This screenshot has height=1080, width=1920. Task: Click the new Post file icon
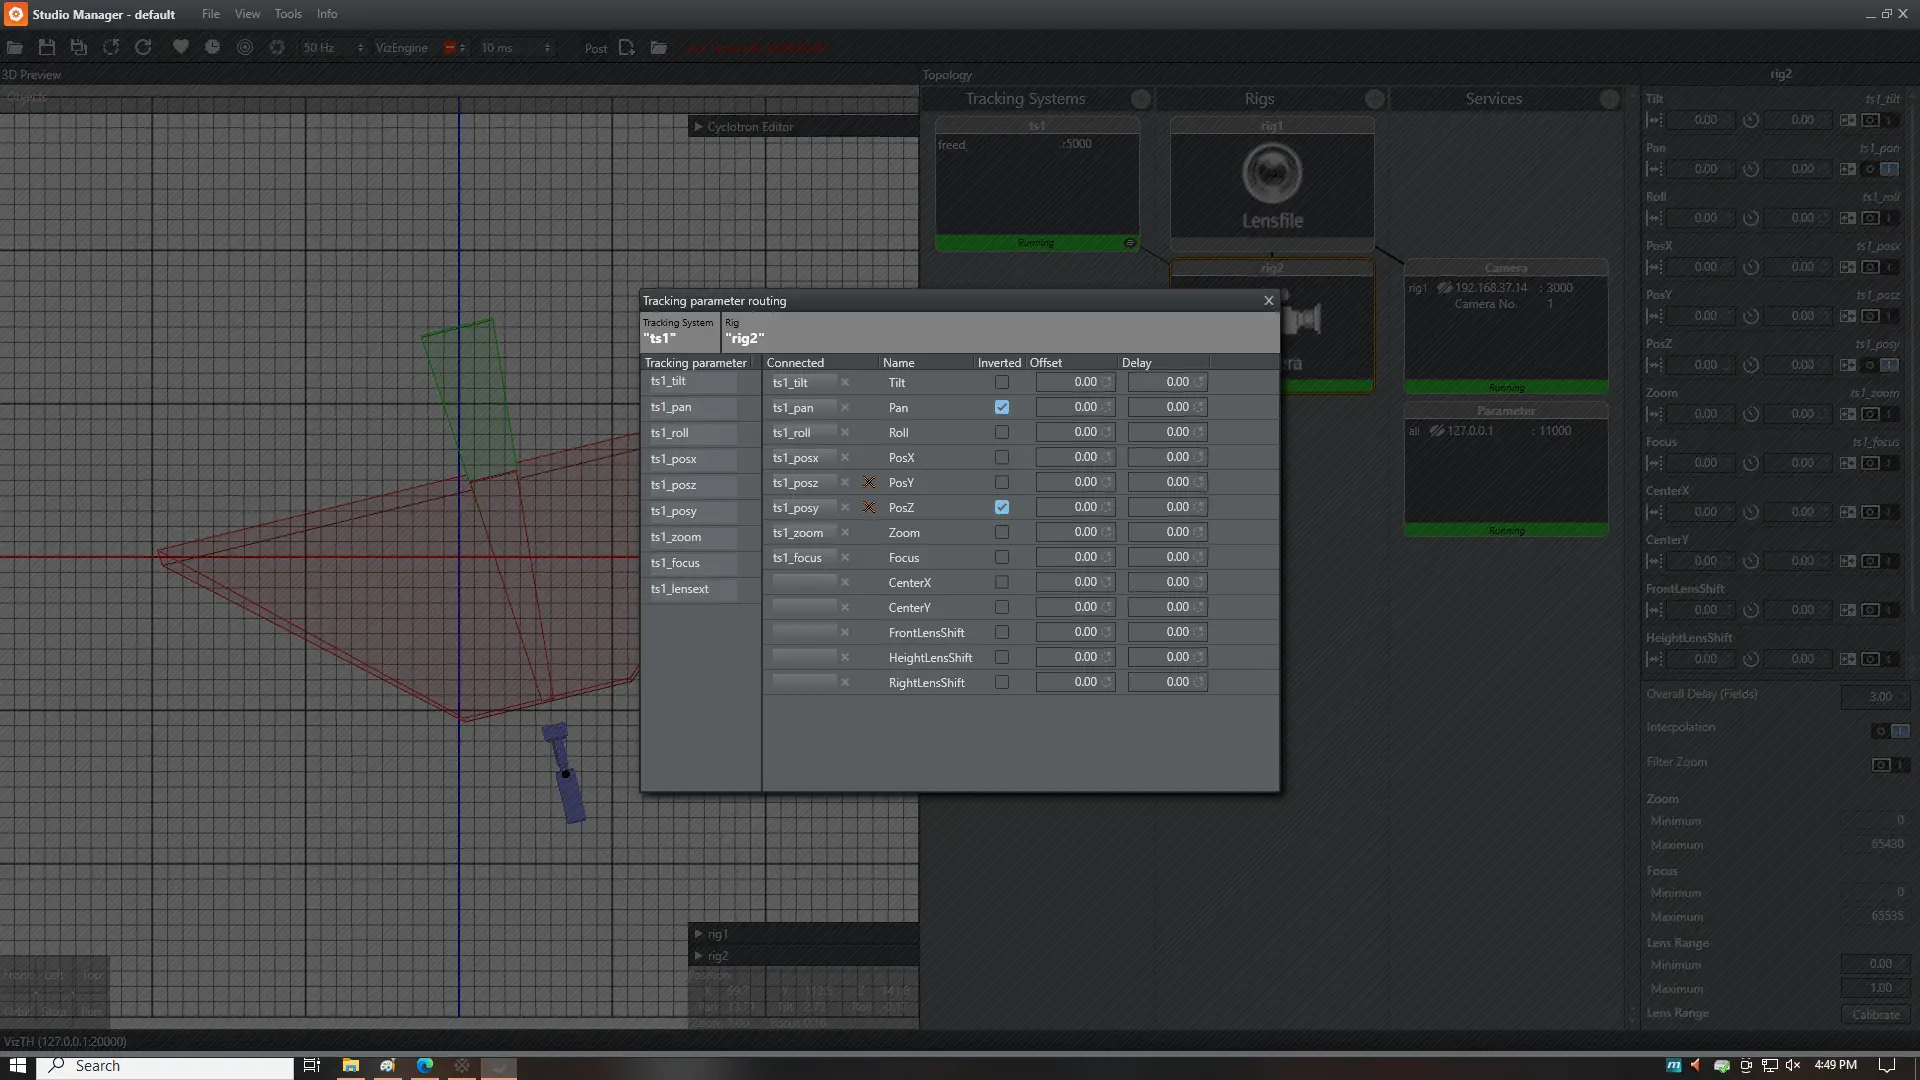[x=627, y=48]
